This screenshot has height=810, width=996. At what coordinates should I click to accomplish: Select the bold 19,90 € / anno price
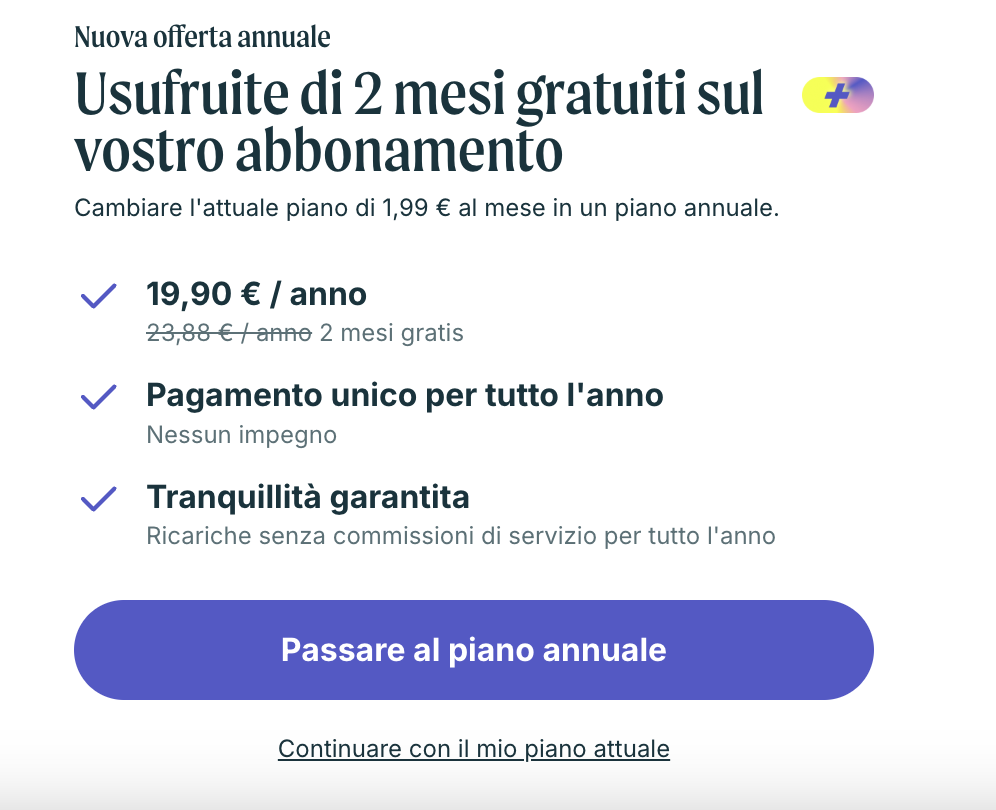(256, 294)
